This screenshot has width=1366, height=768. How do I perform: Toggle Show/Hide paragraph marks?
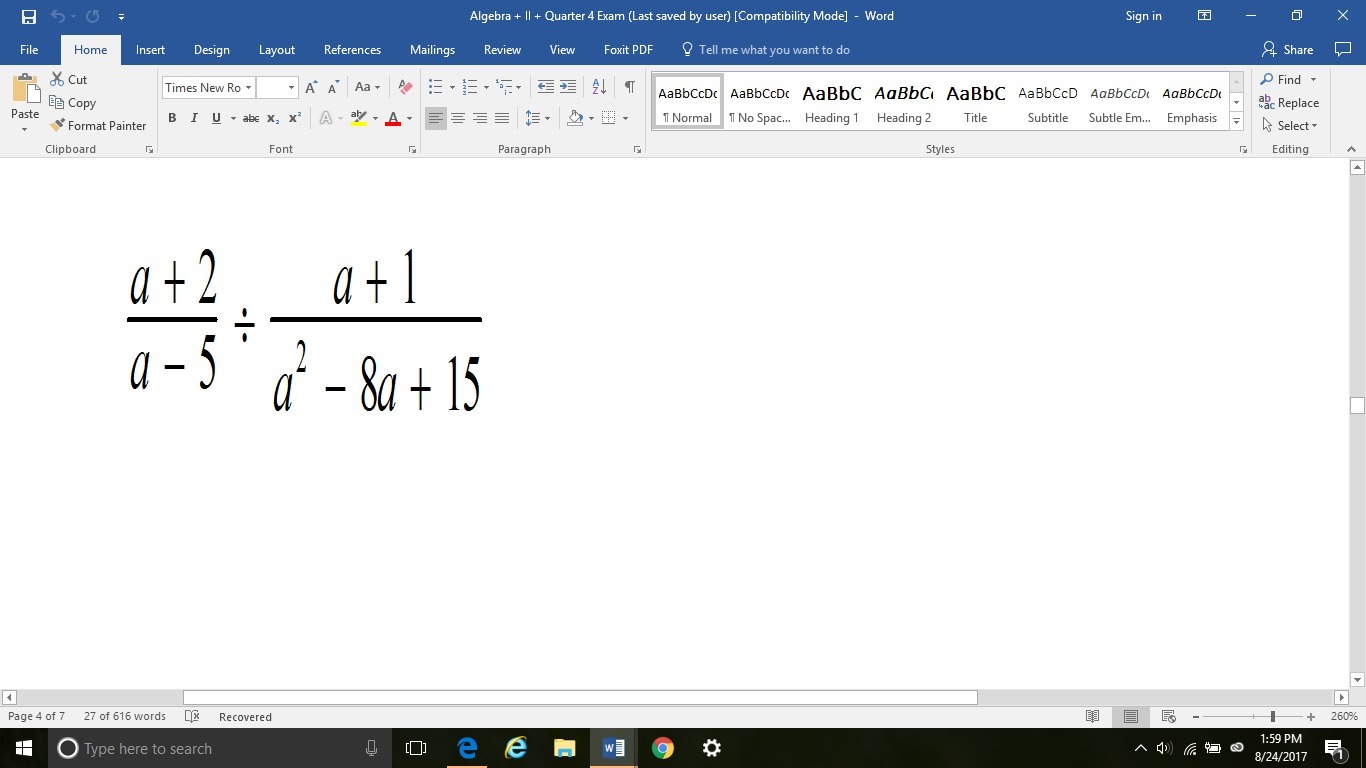click(x=629, y=88)
